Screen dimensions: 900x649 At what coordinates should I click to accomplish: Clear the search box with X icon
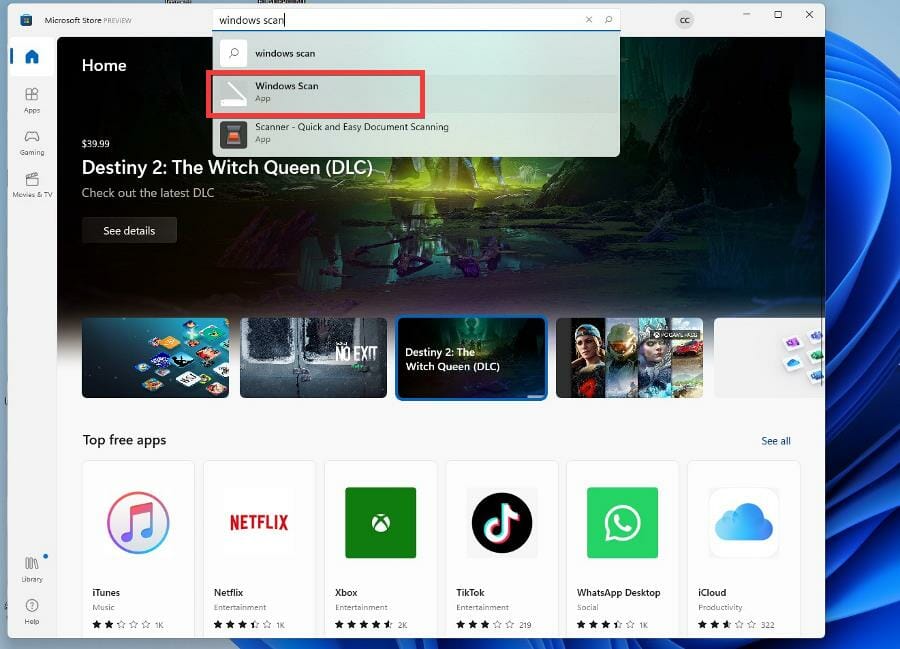589,20
